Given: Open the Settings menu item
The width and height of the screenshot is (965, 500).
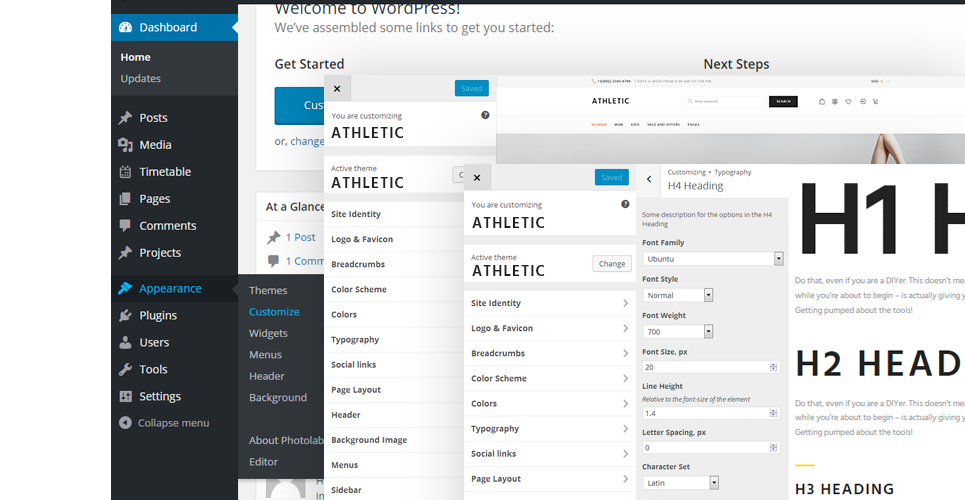Looking at the screenshot, I should [x=174, y=396].
